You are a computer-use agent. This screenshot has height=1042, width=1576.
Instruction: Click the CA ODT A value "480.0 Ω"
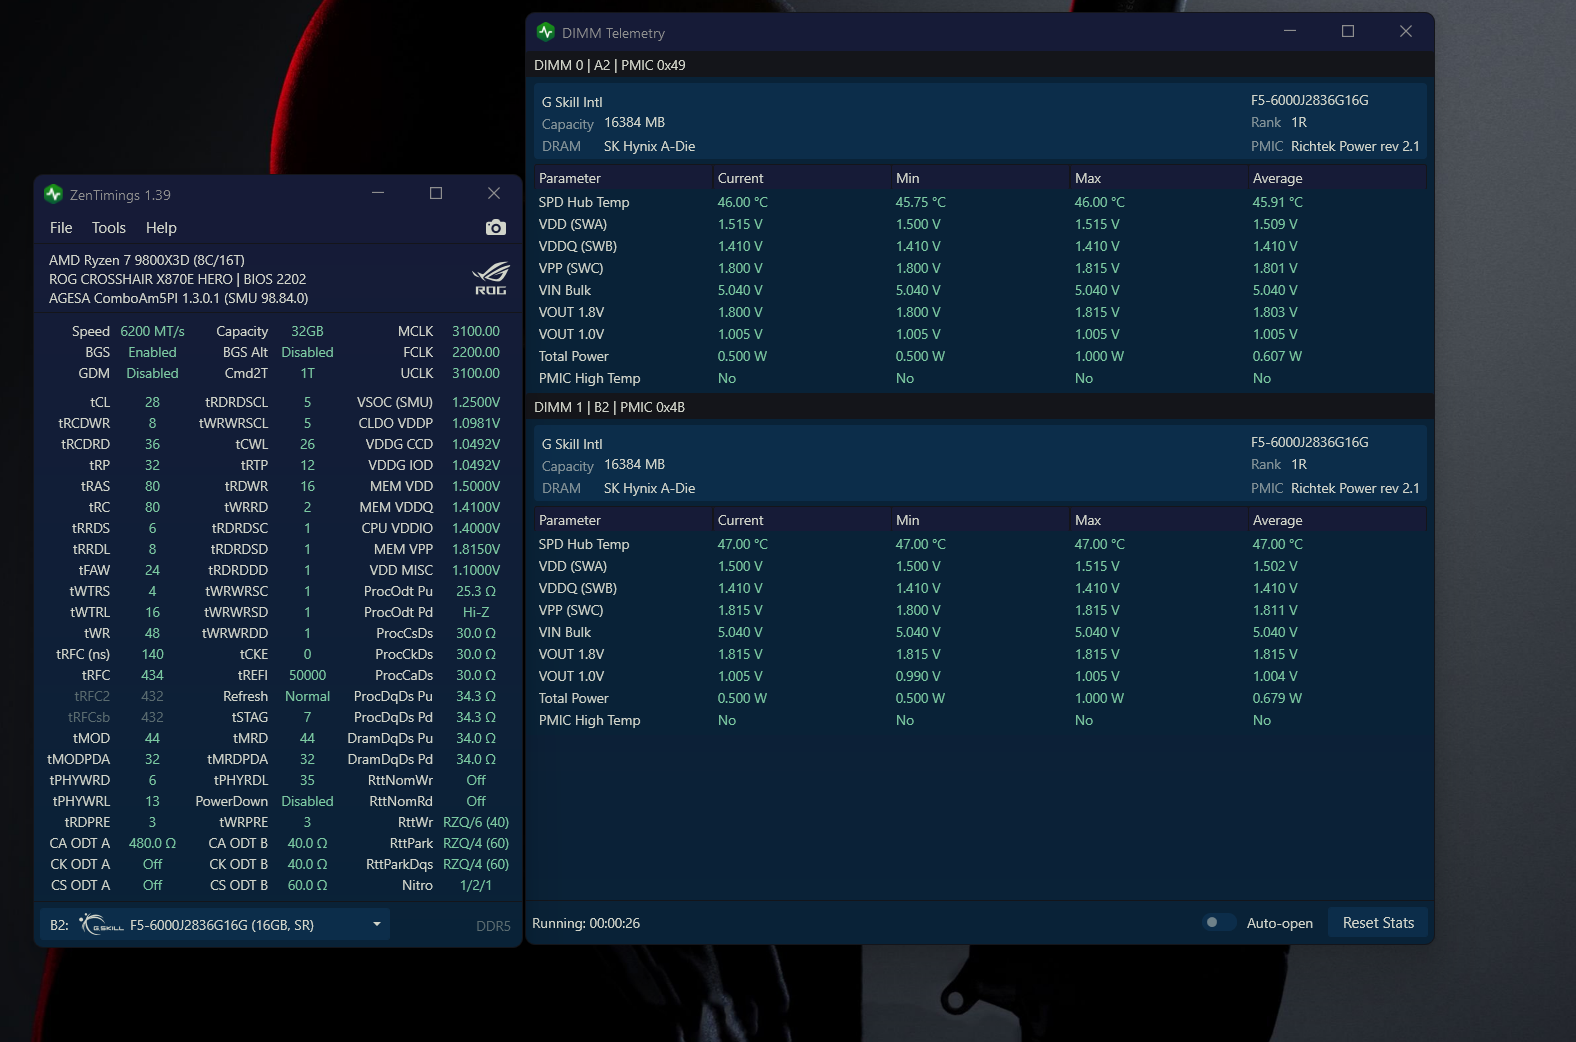click(152, 843)
